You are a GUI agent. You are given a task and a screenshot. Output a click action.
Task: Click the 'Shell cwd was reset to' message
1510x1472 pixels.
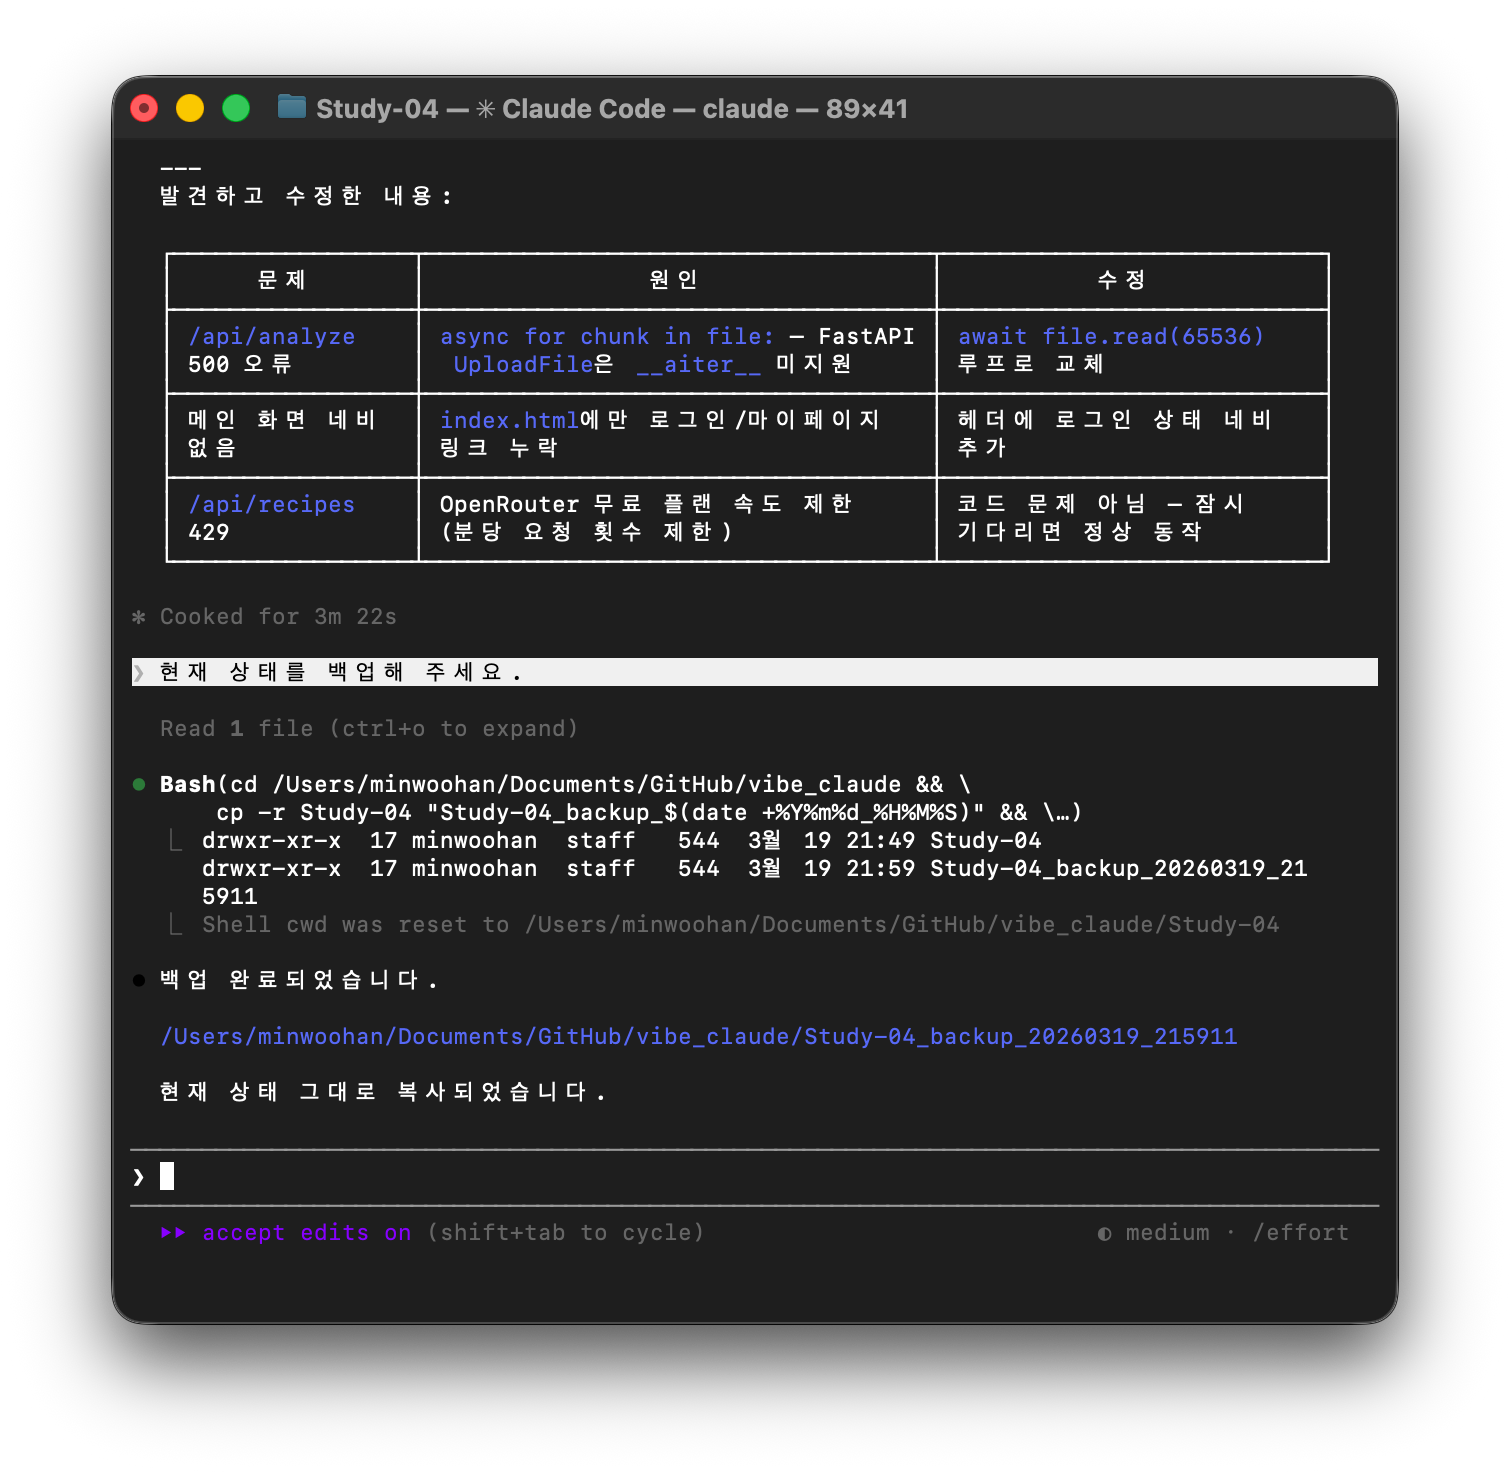pos(741,925)
